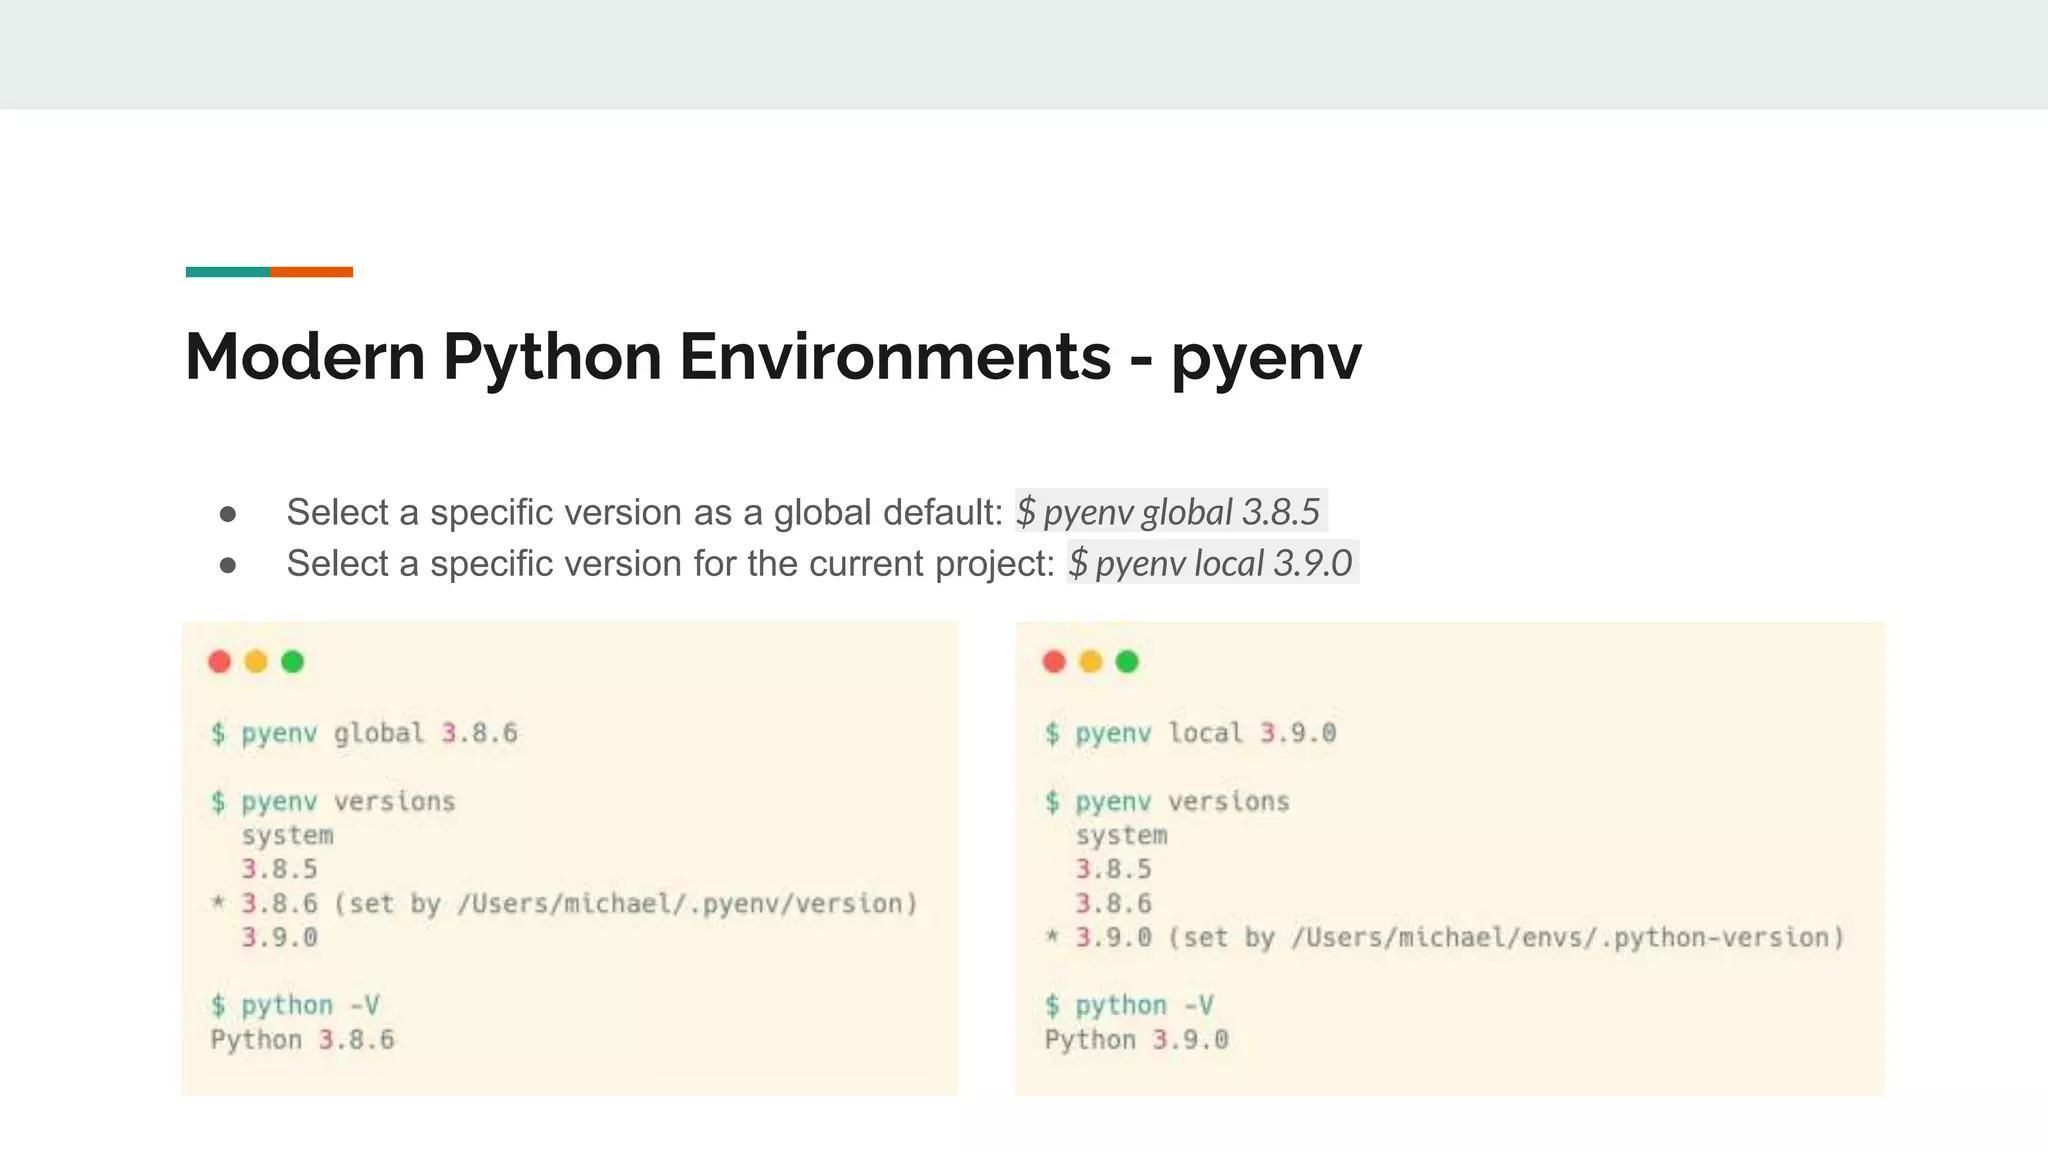Click green maximize dot in left terminal
This screenshot has height=1152, width=2048.
pos(292,662)
